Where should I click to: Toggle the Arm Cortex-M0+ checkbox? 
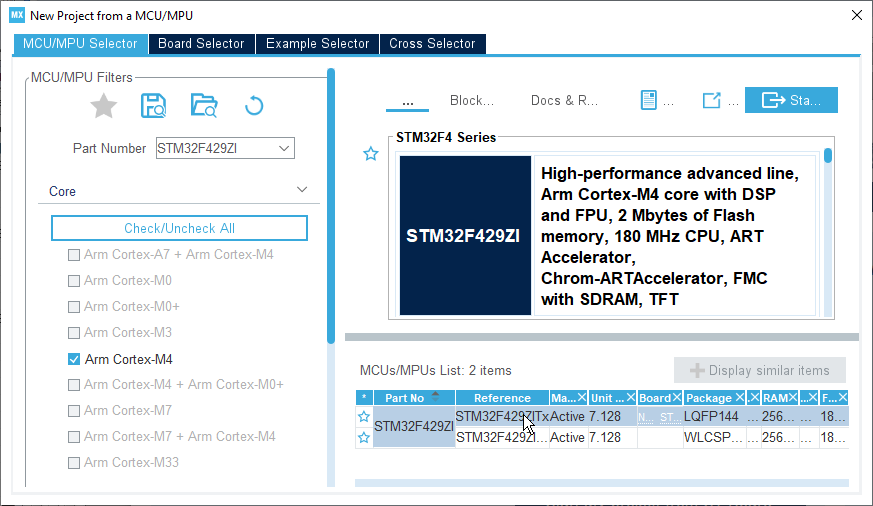click(x=73, y=307)
